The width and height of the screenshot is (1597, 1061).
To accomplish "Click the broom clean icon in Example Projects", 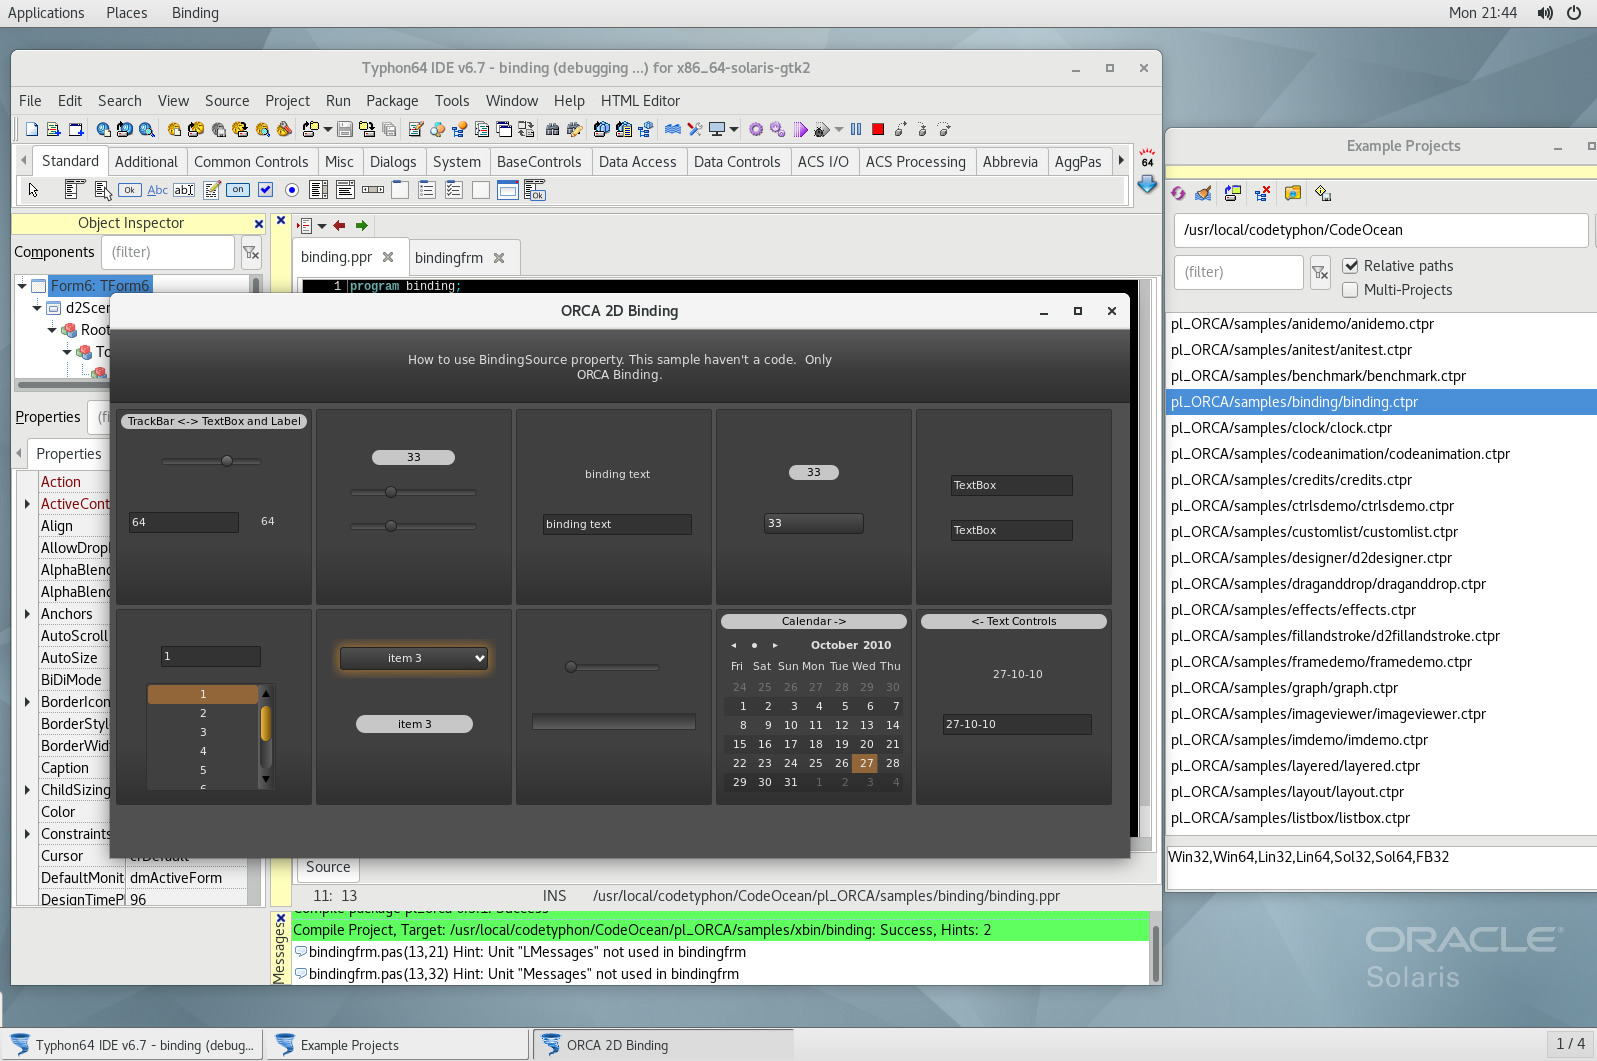I will [1203, 193].
